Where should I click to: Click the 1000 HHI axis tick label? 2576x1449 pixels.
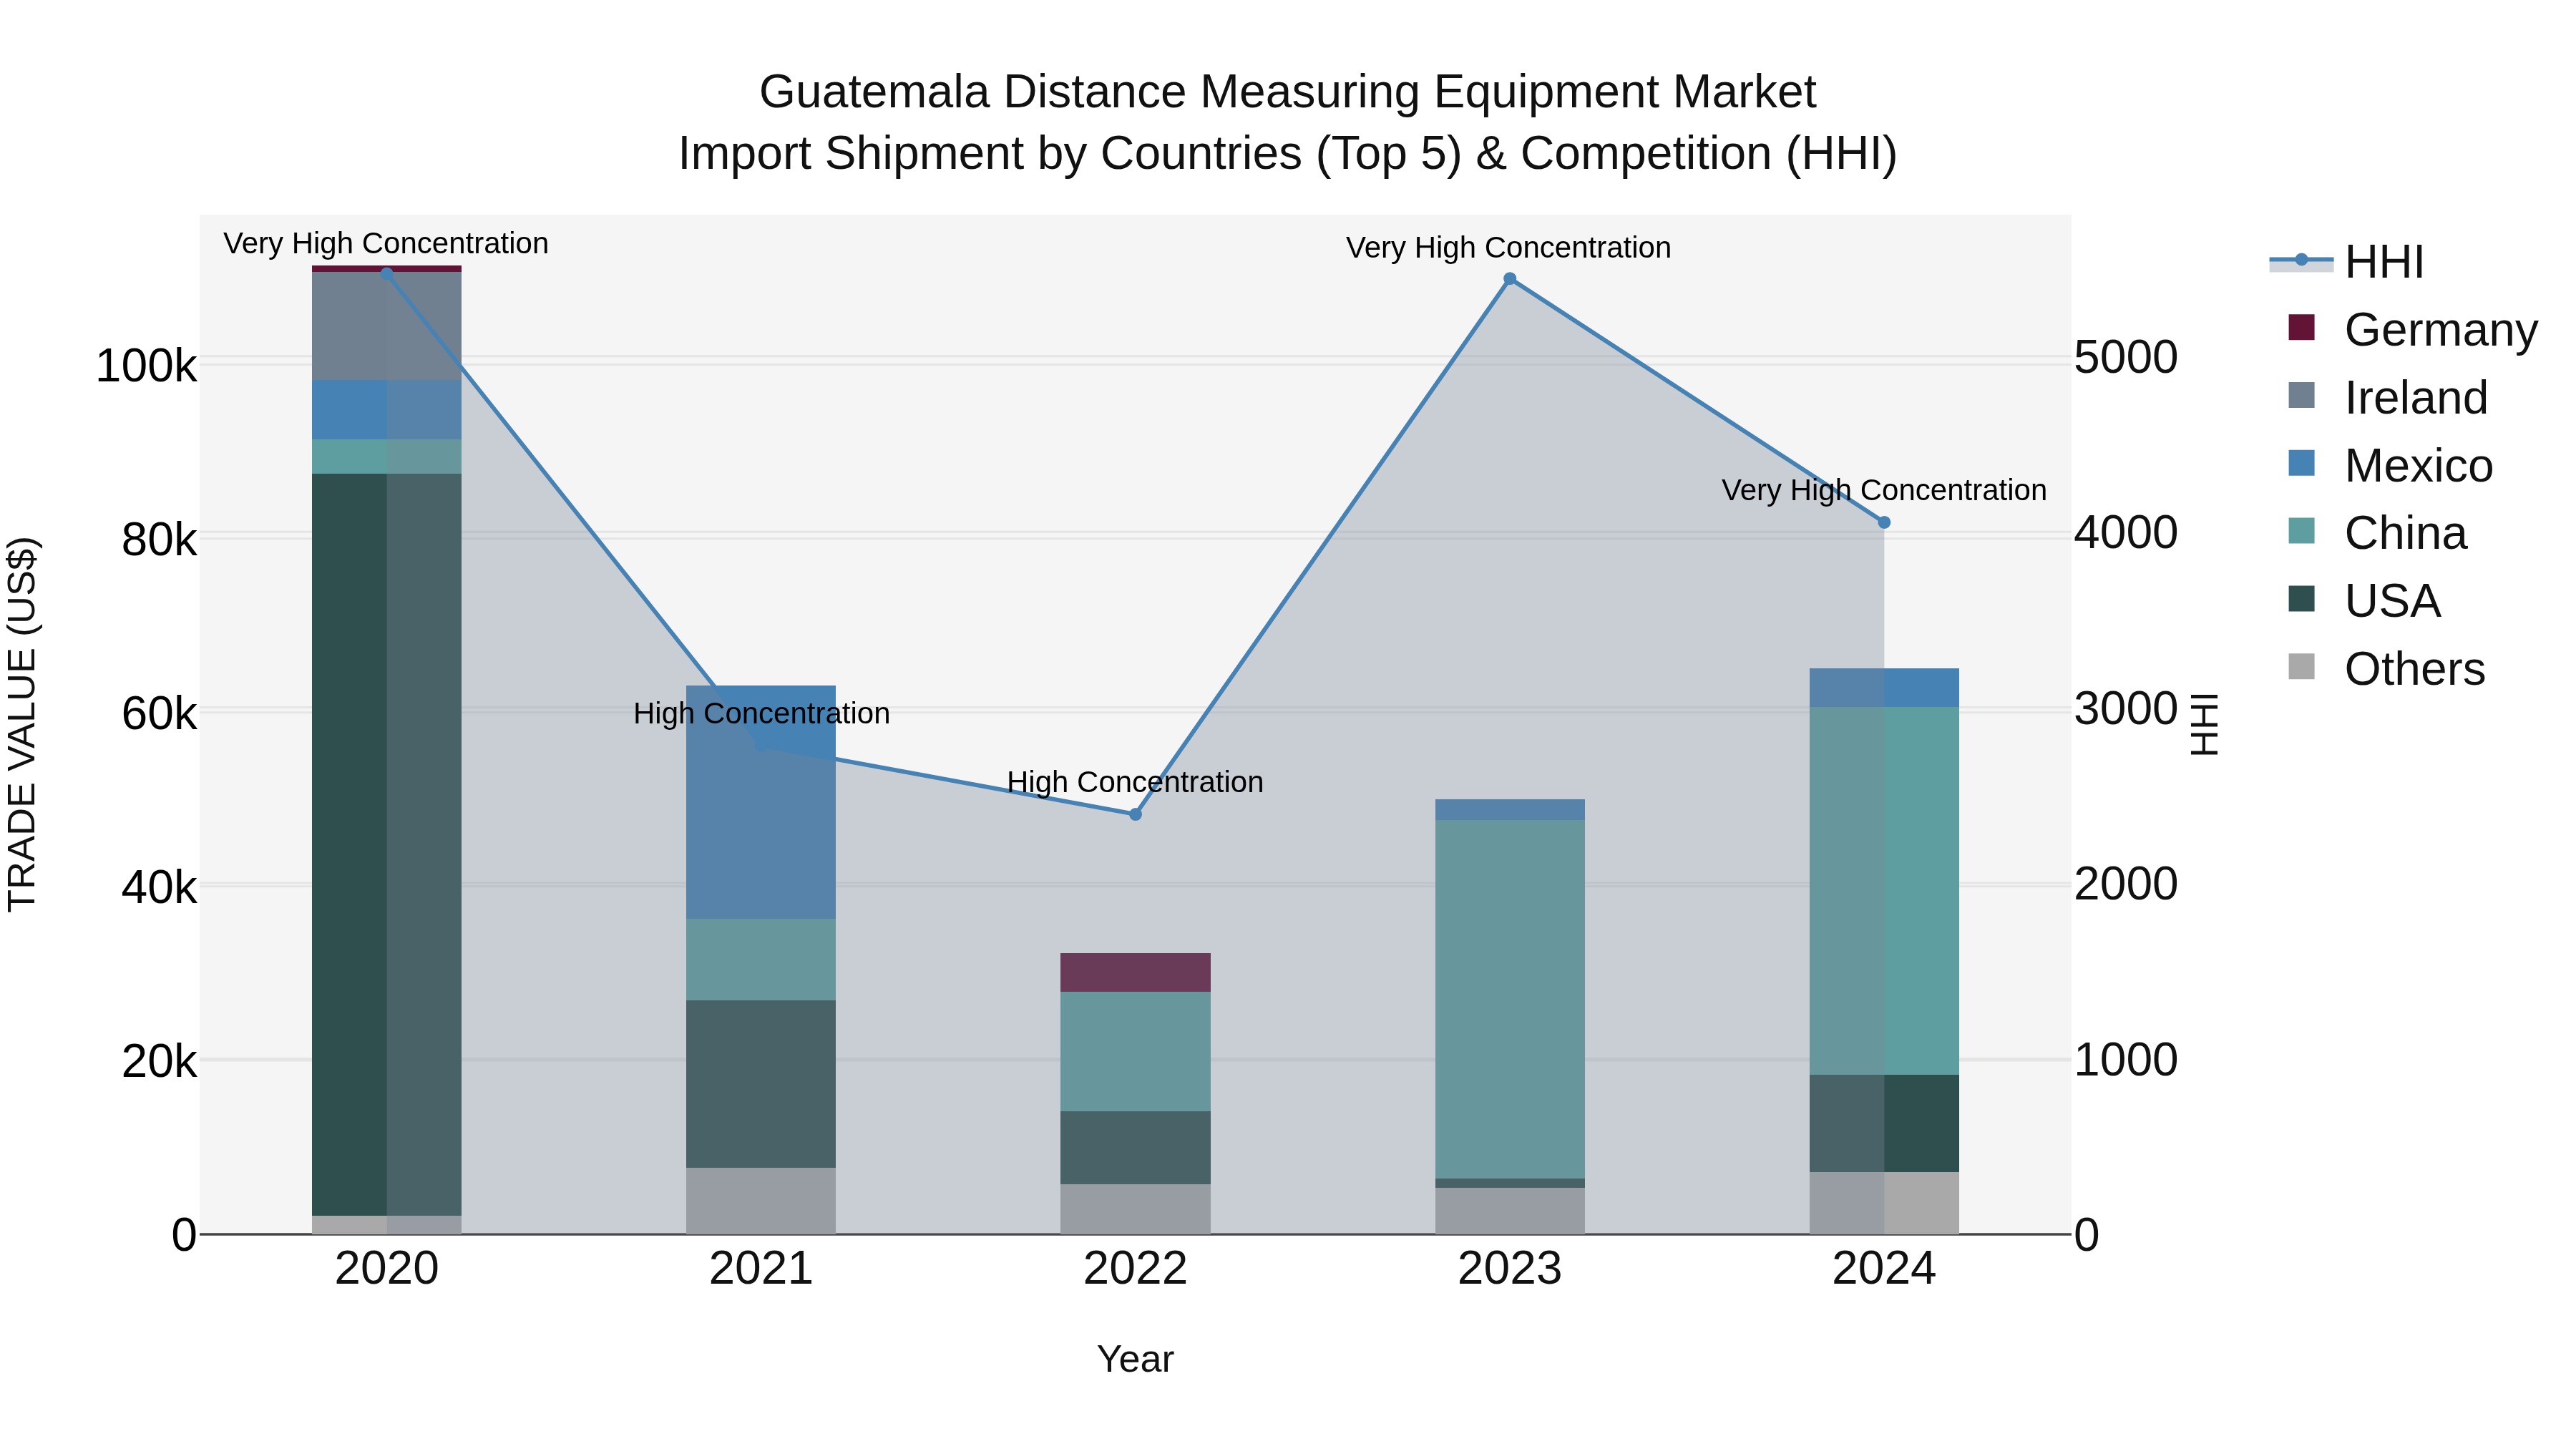[2126, 1059]
